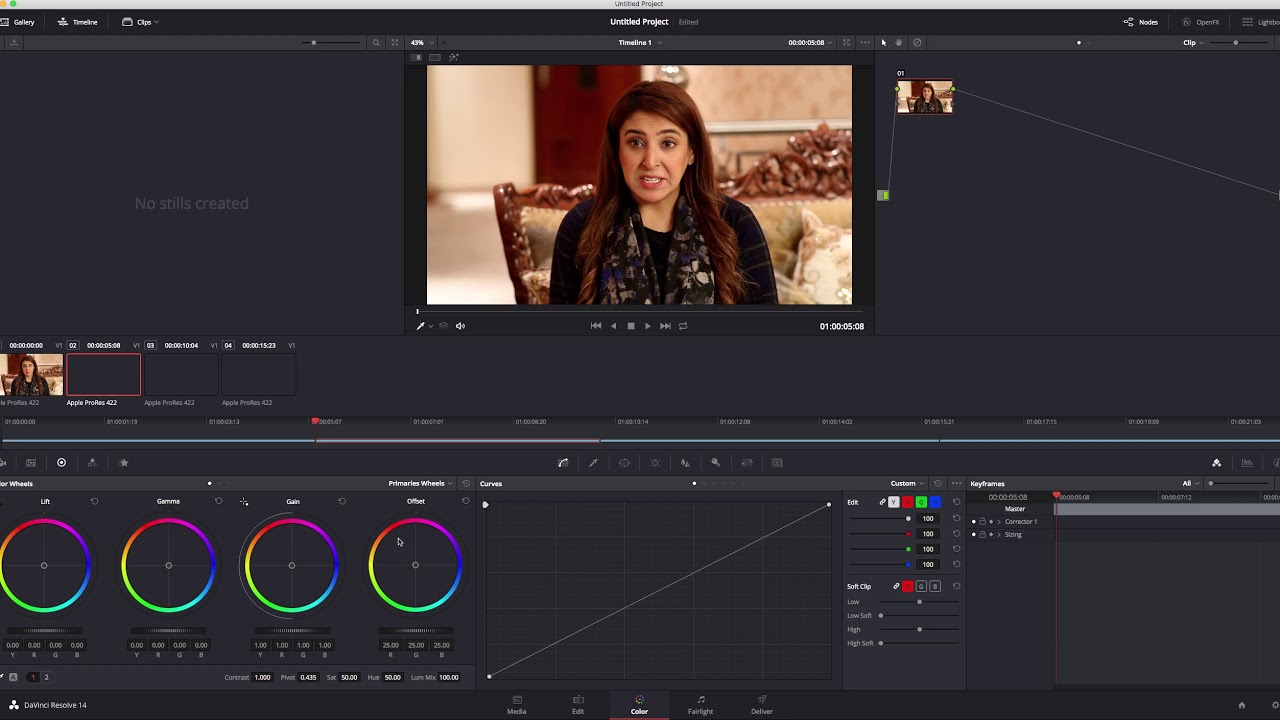Open the viewer 43% zoom dropdown

click(x=421, y=43)
